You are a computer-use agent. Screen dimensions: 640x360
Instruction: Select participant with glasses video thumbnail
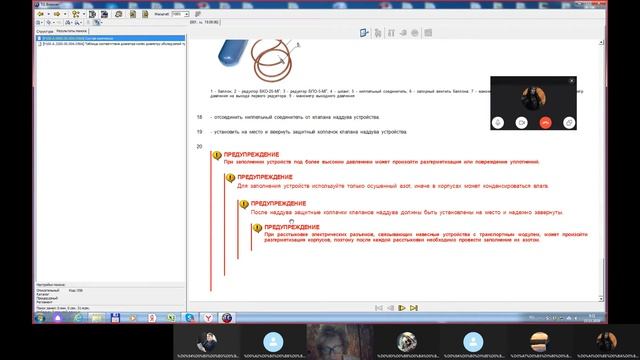pyautogui.click(x=340, y=342)
